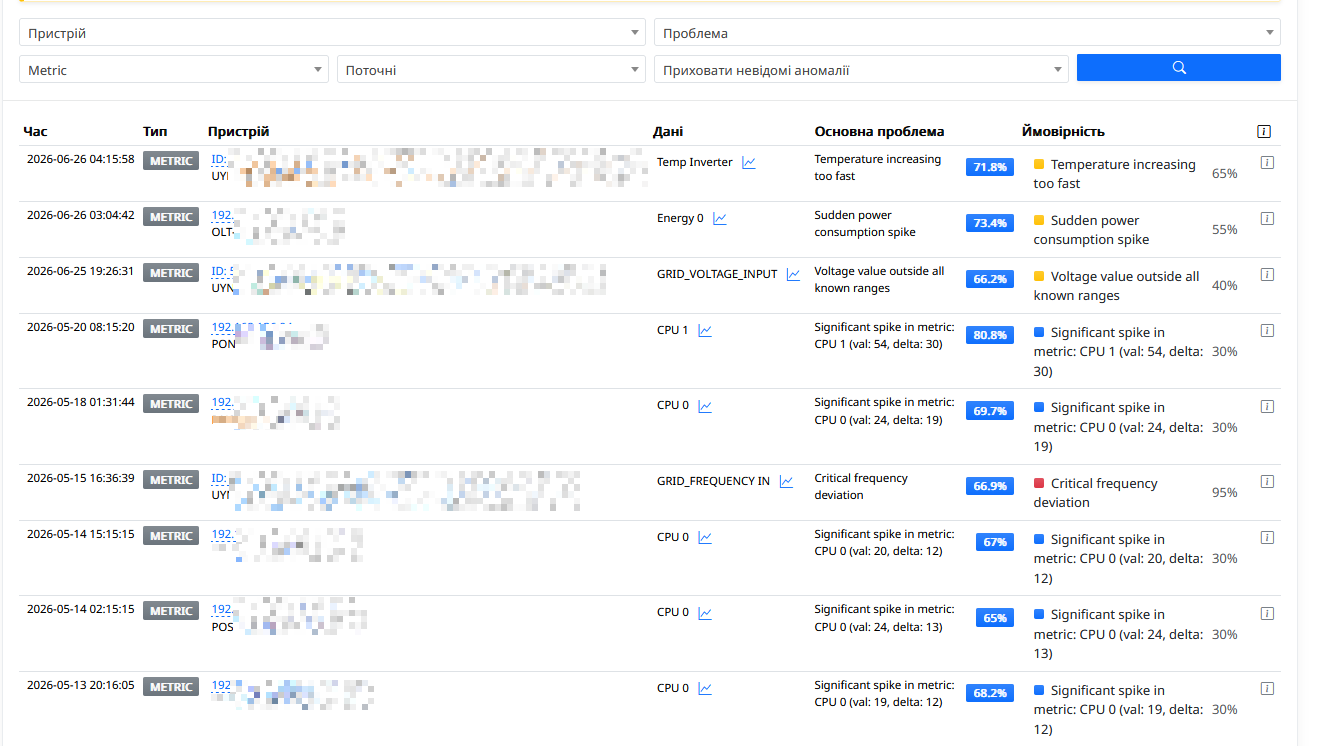The height and width of the screenshot is (746, 1325).
Task: Click the 95% value in frequency row
Action: (x=1224, y=492)
